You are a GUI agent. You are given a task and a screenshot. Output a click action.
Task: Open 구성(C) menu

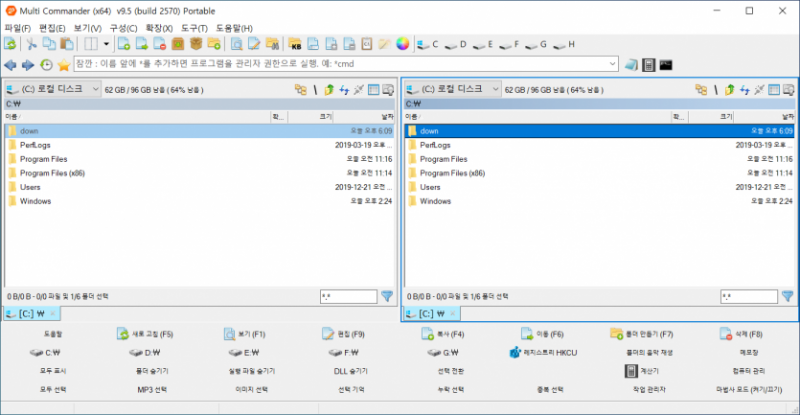click(123, 28)
